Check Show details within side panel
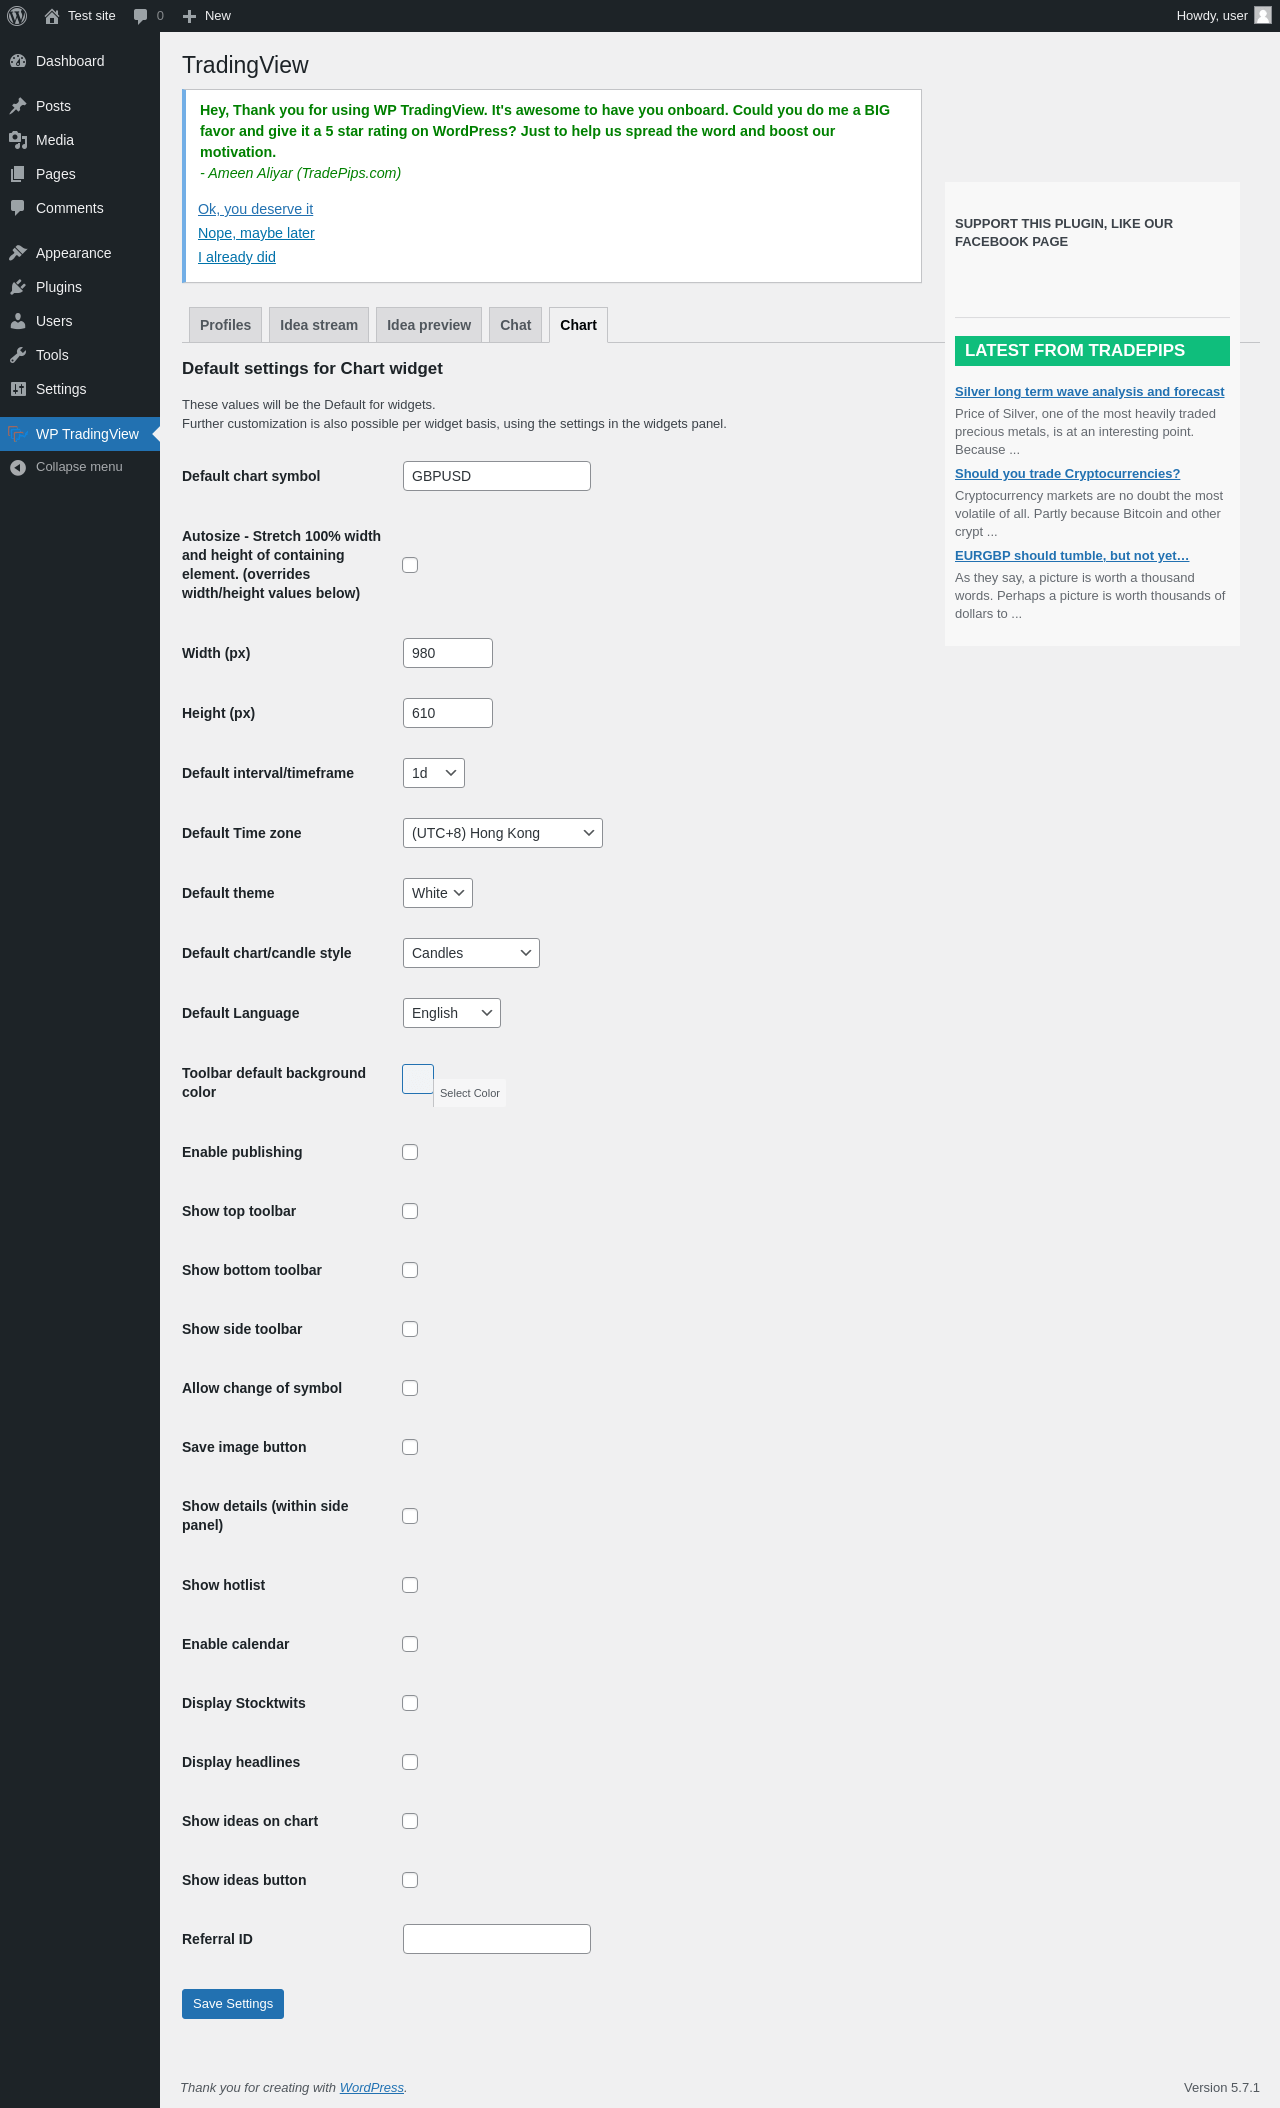1280x2108 pixels. [410, 1516]
